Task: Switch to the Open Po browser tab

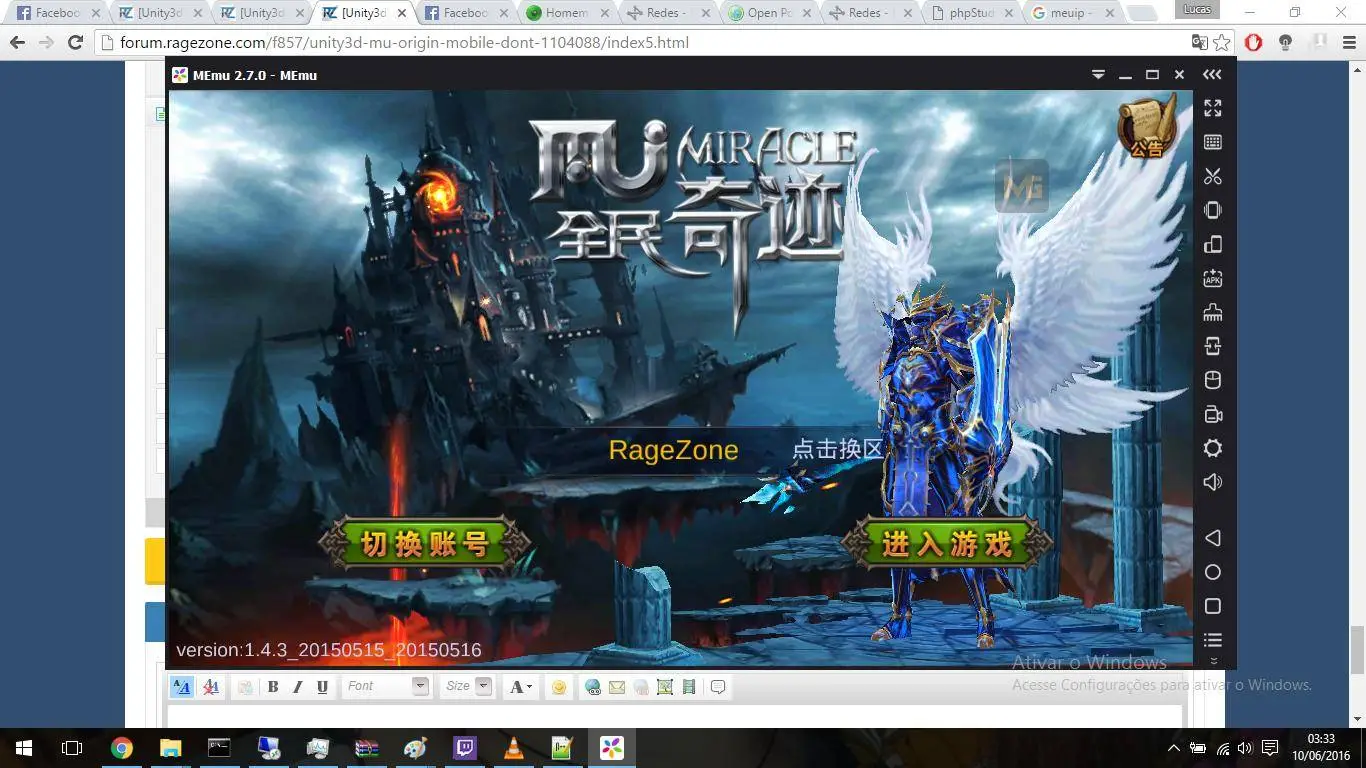Action: click(x=768, y=13)
